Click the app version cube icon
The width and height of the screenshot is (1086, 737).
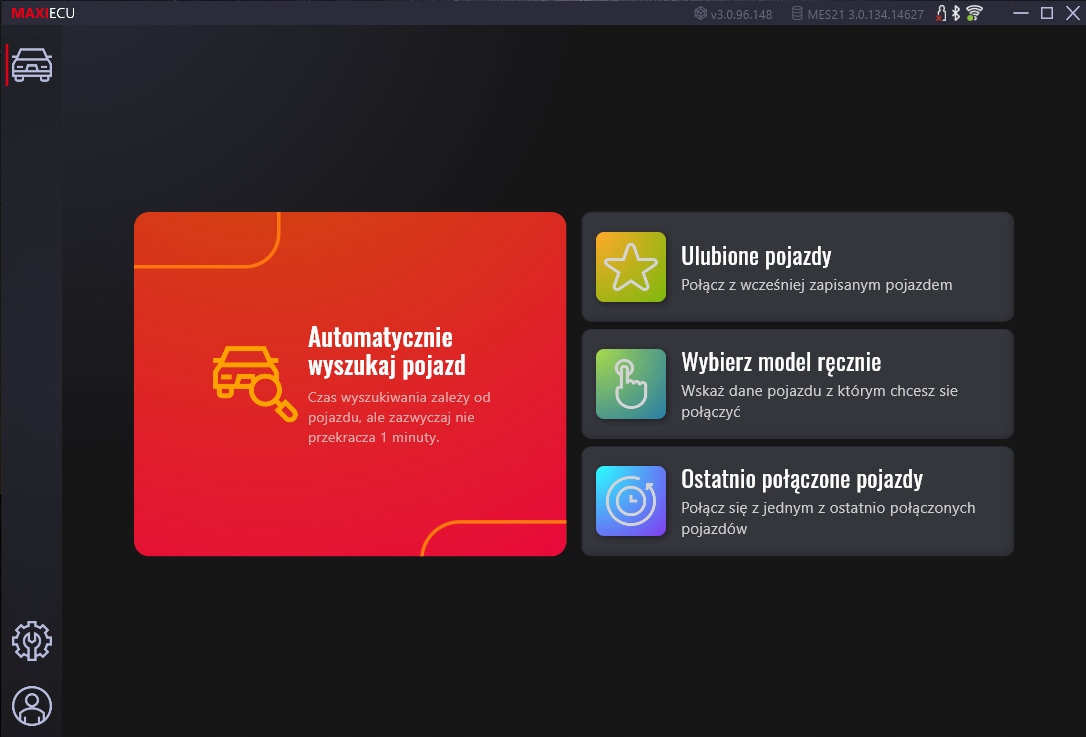[x=701, y=13]
